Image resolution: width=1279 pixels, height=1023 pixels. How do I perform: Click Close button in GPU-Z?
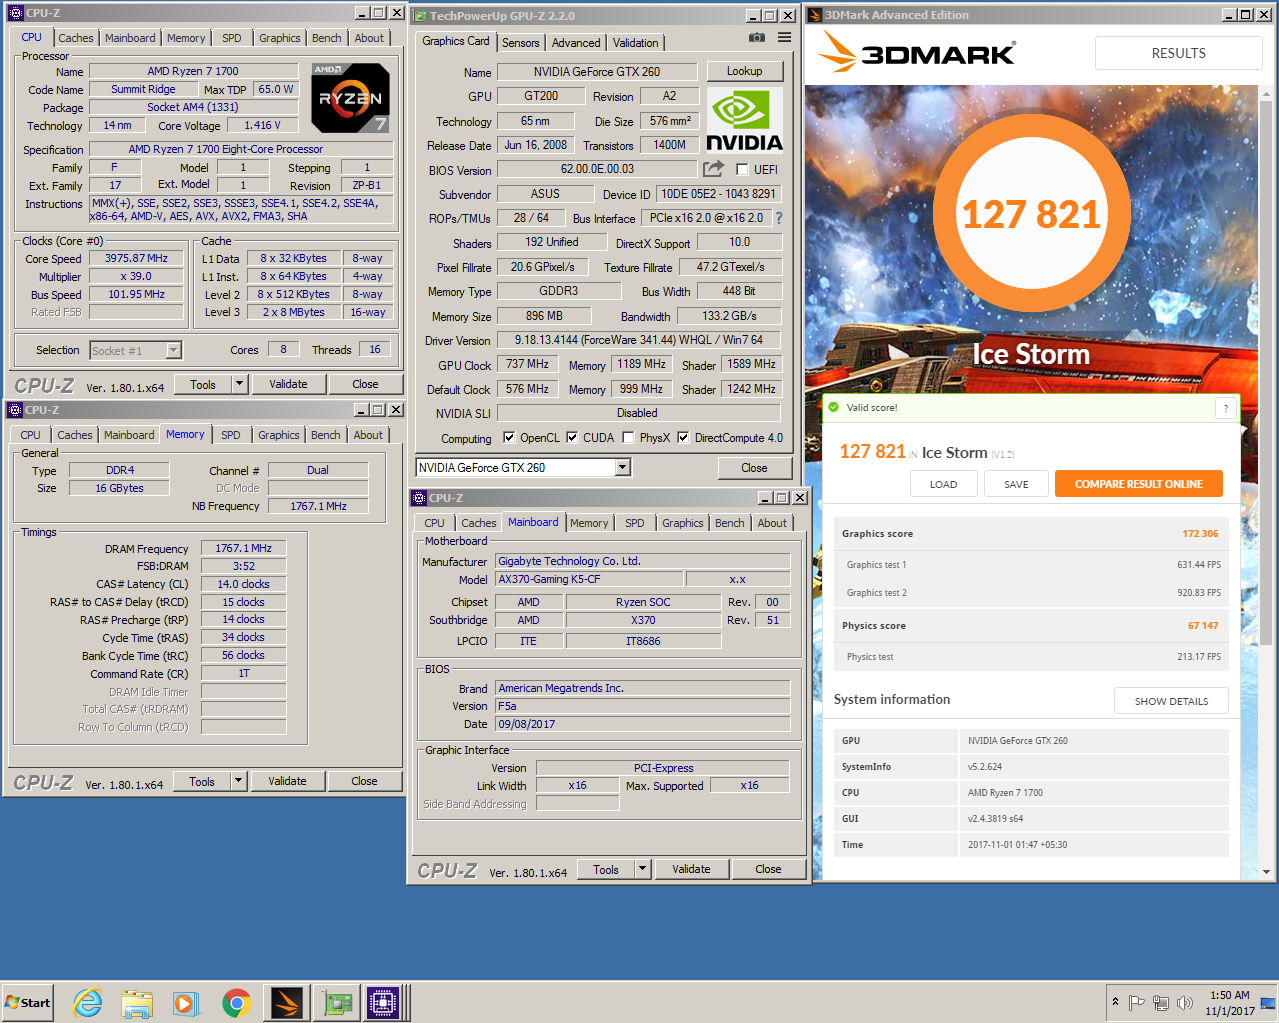point(755,468)
